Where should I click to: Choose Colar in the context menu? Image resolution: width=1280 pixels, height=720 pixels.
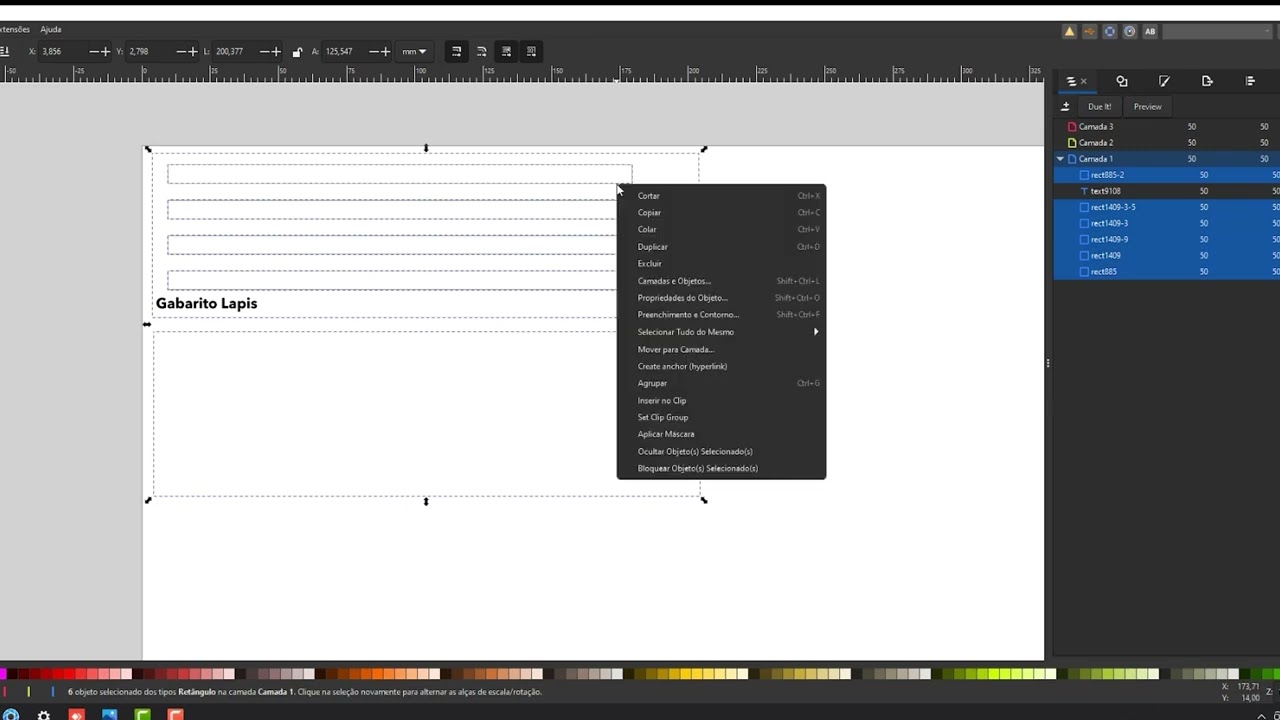[x=721, y=230]
